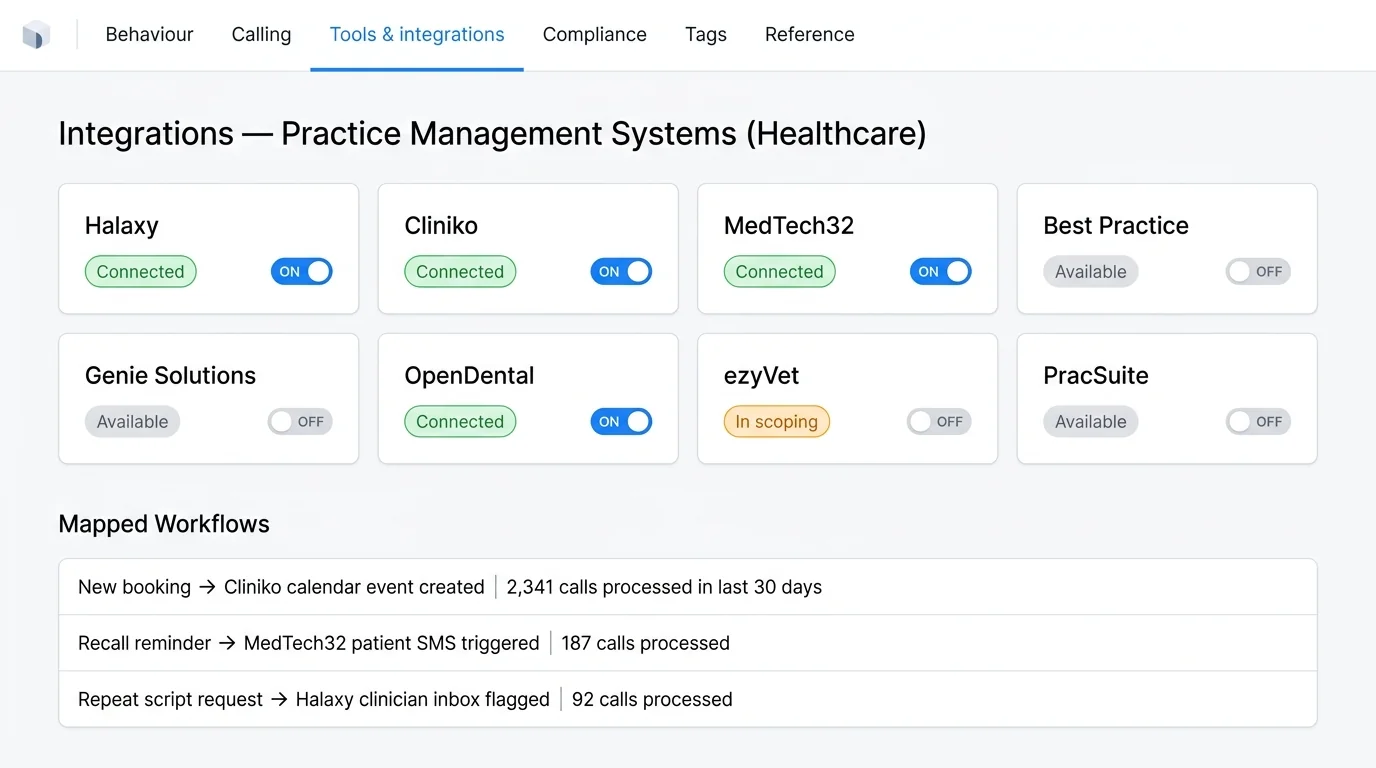Toggle off MedTech32 integration
The width and height of the screenshot is (1376, 768).
(940, 271)
